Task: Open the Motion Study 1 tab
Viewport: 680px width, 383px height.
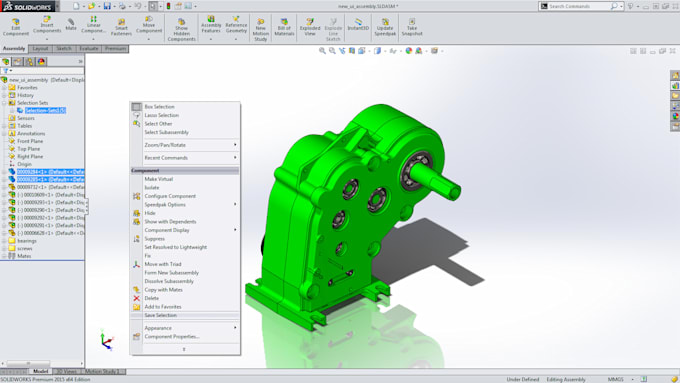Action: click(x=102, y=371)
